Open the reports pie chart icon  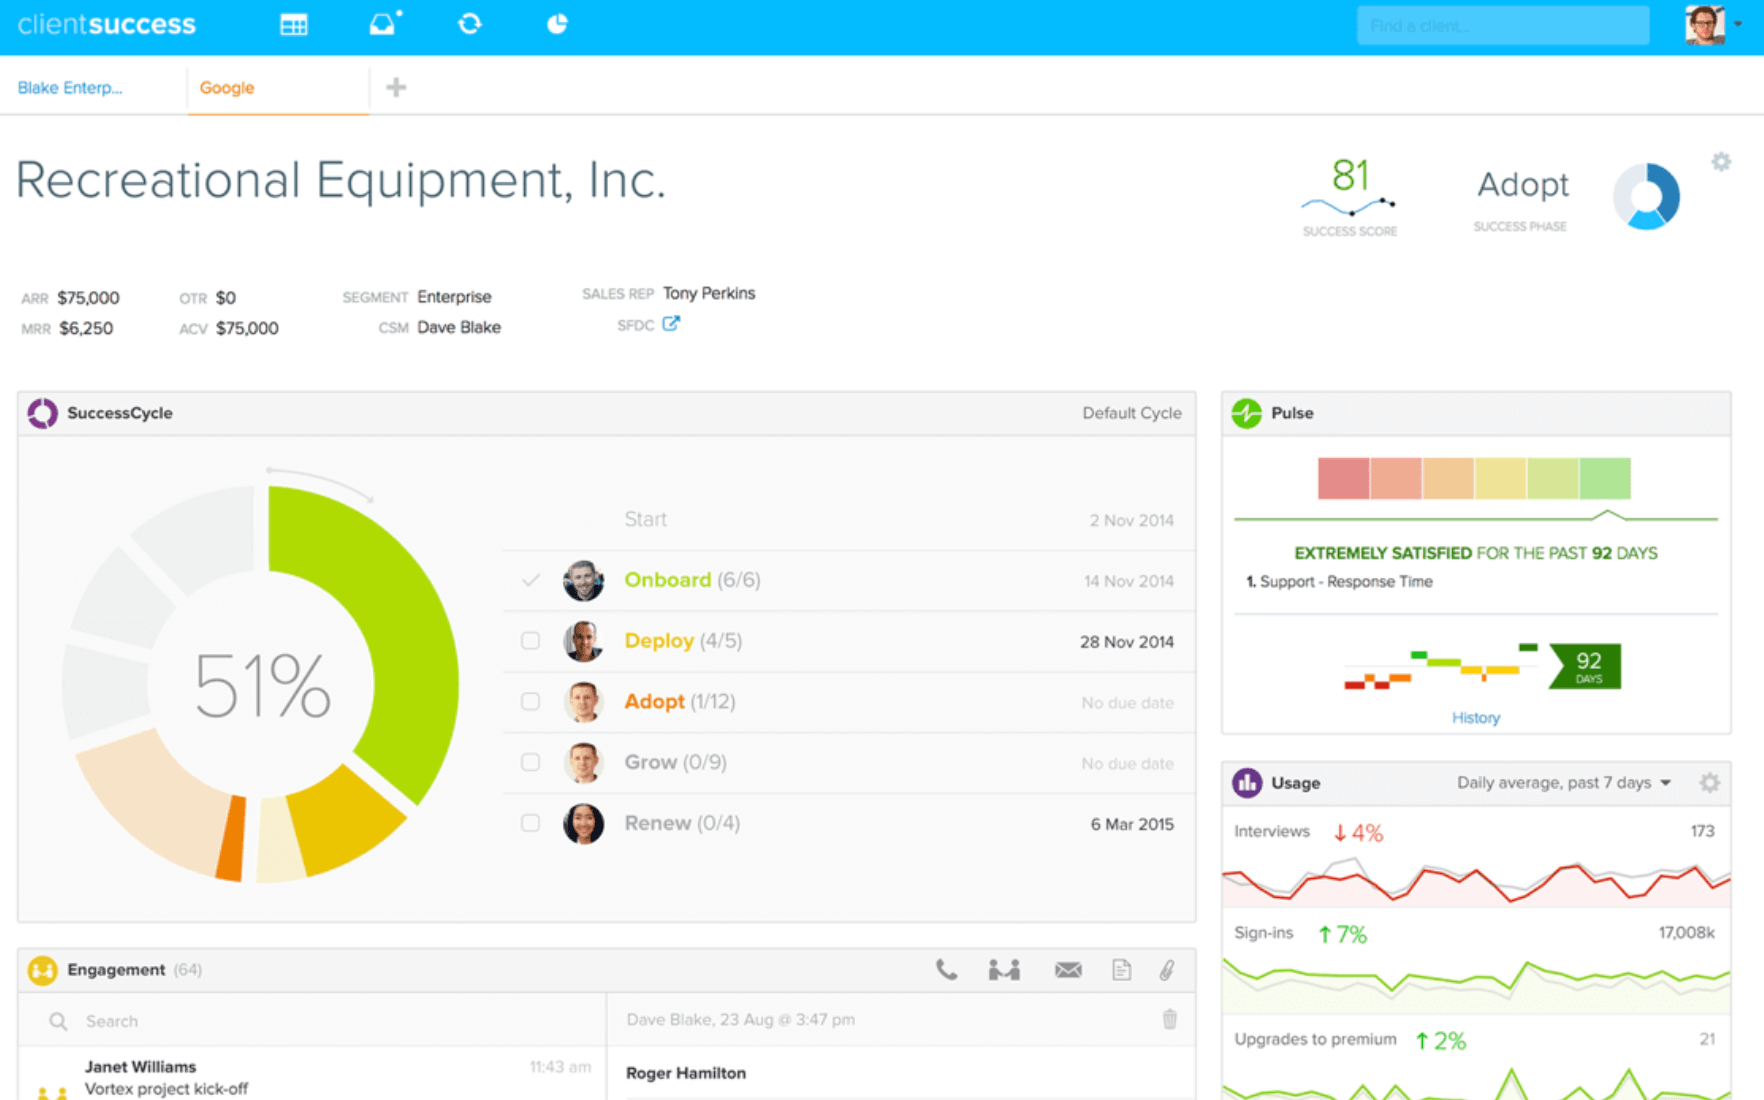(x=557, y=24)
